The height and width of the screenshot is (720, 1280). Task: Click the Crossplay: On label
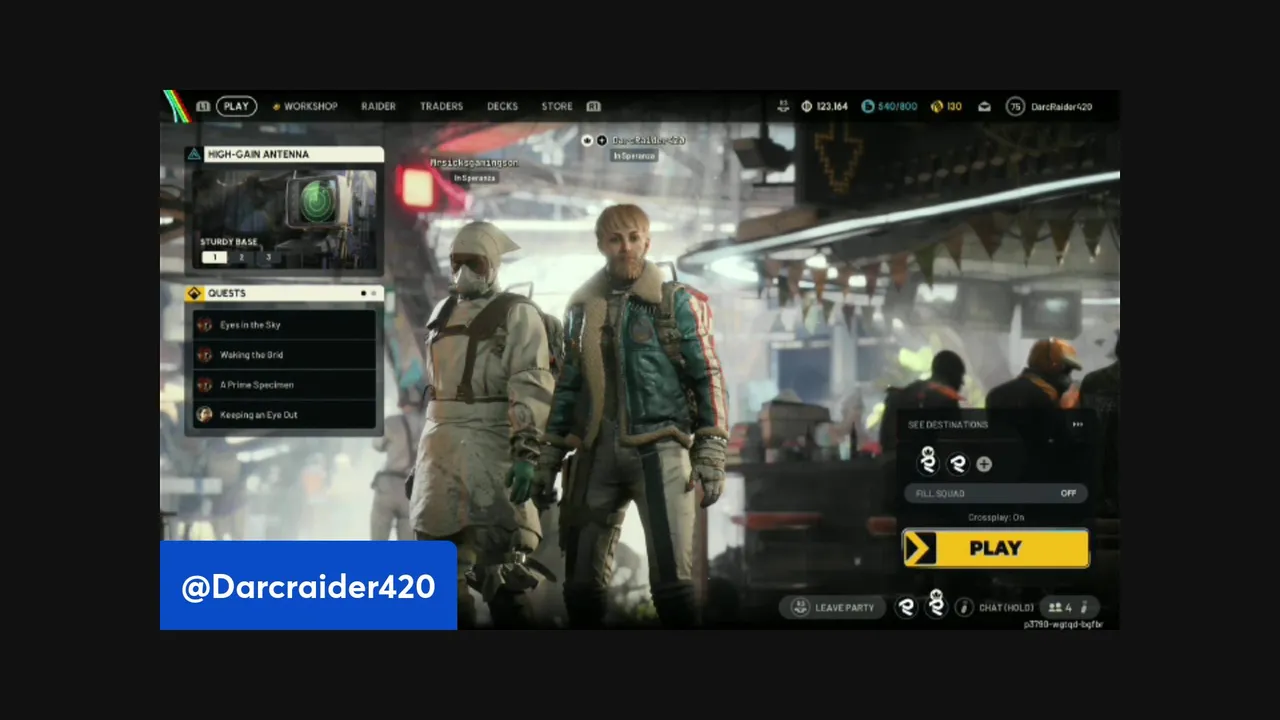996,517
